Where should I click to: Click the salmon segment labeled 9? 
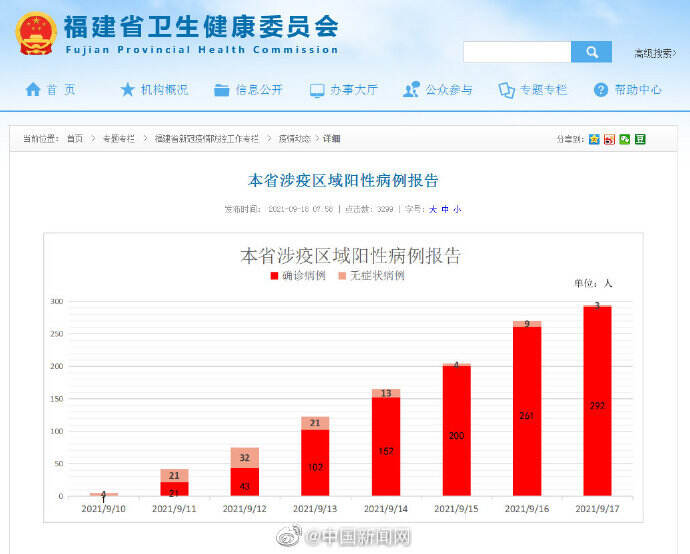527,324
